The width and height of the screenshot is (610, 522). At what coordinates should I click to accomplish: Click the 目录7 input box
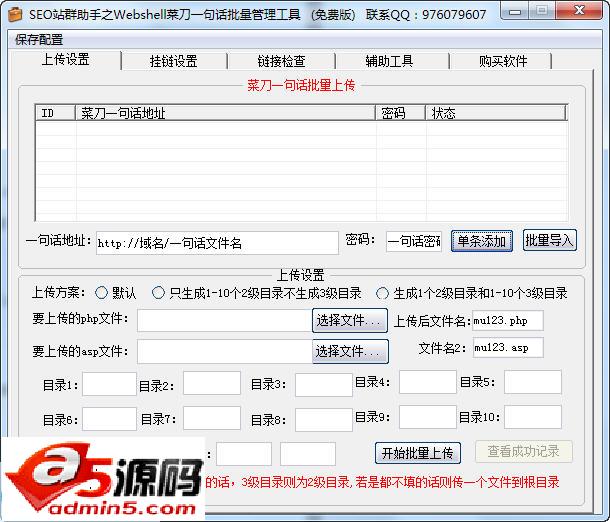[x=212, y=418]
